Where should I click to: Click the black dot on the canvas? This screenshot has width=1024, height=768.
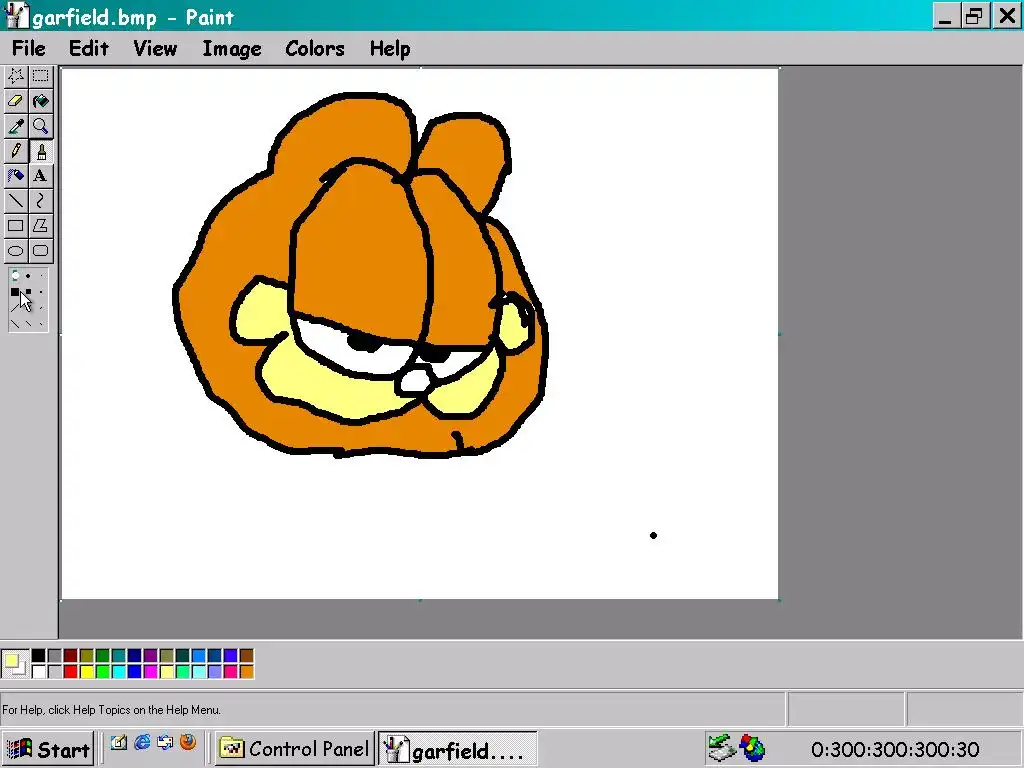coord(653,536)
